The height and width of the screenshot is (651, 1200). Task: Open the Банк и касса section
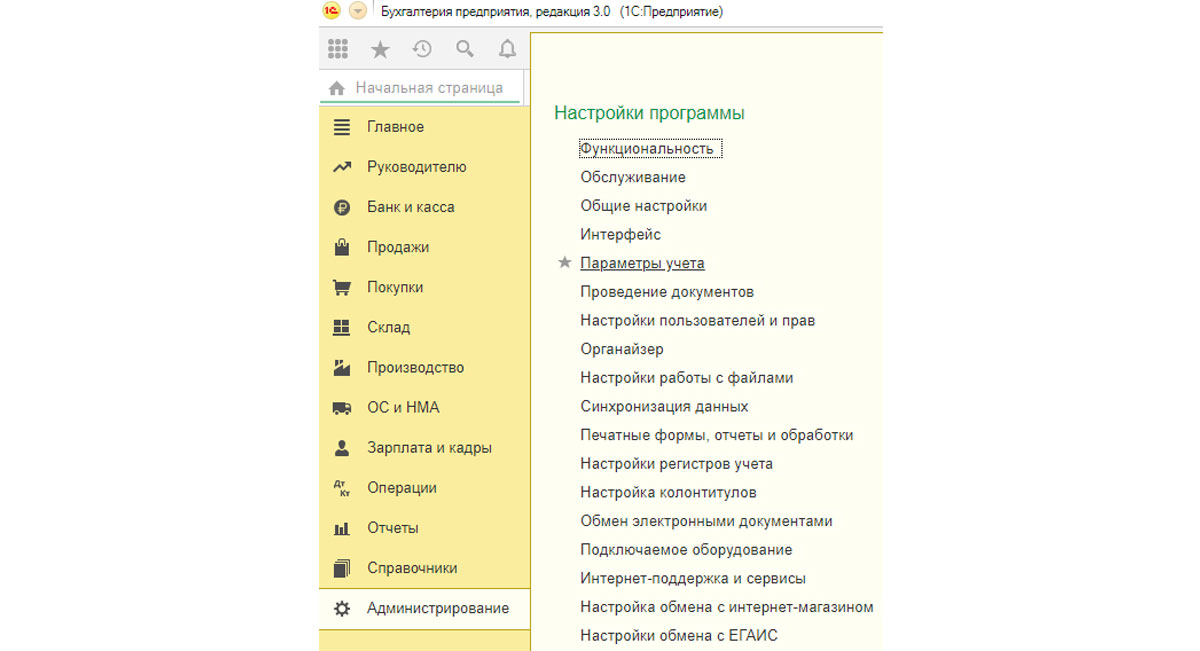[424, 207]
